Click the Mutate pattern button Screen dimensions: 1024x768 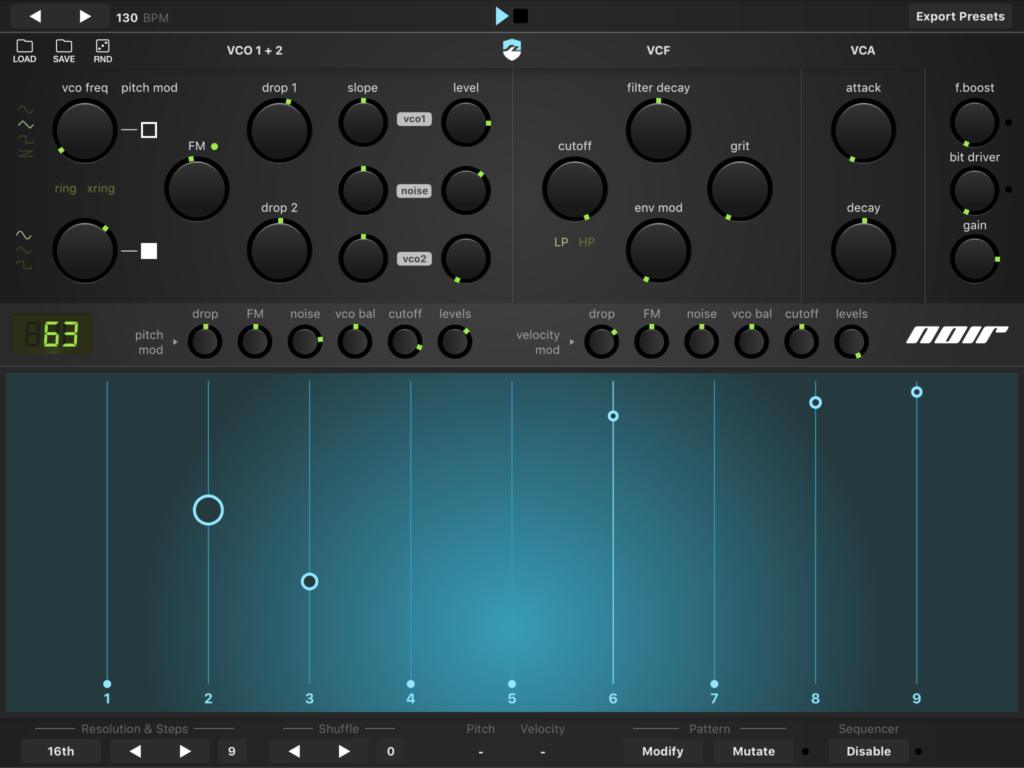754,751
